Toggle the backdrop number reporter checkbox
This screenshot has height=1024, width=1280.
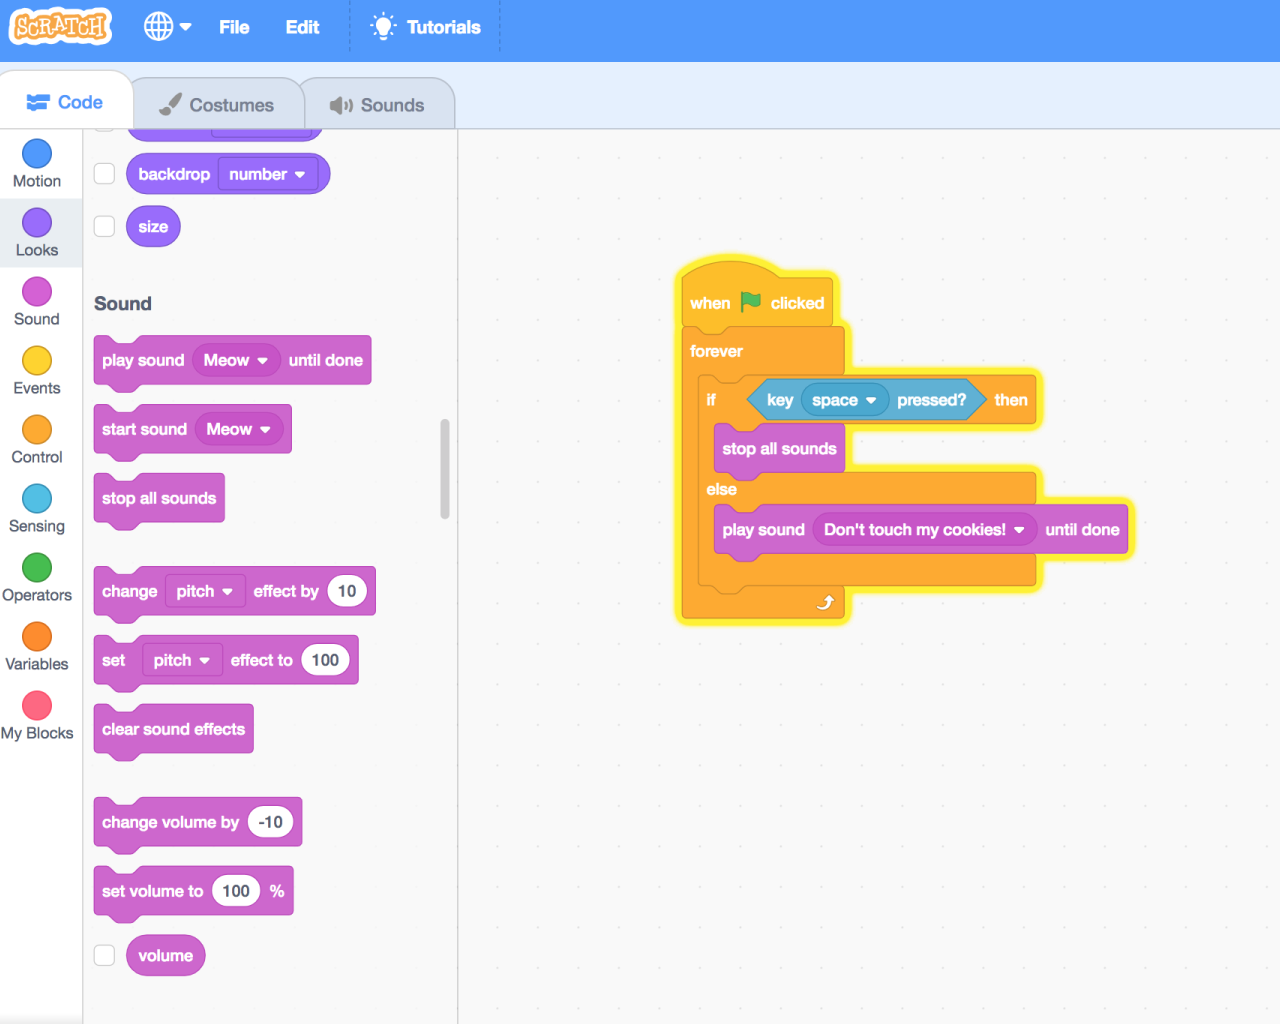[x=104, y=174]
